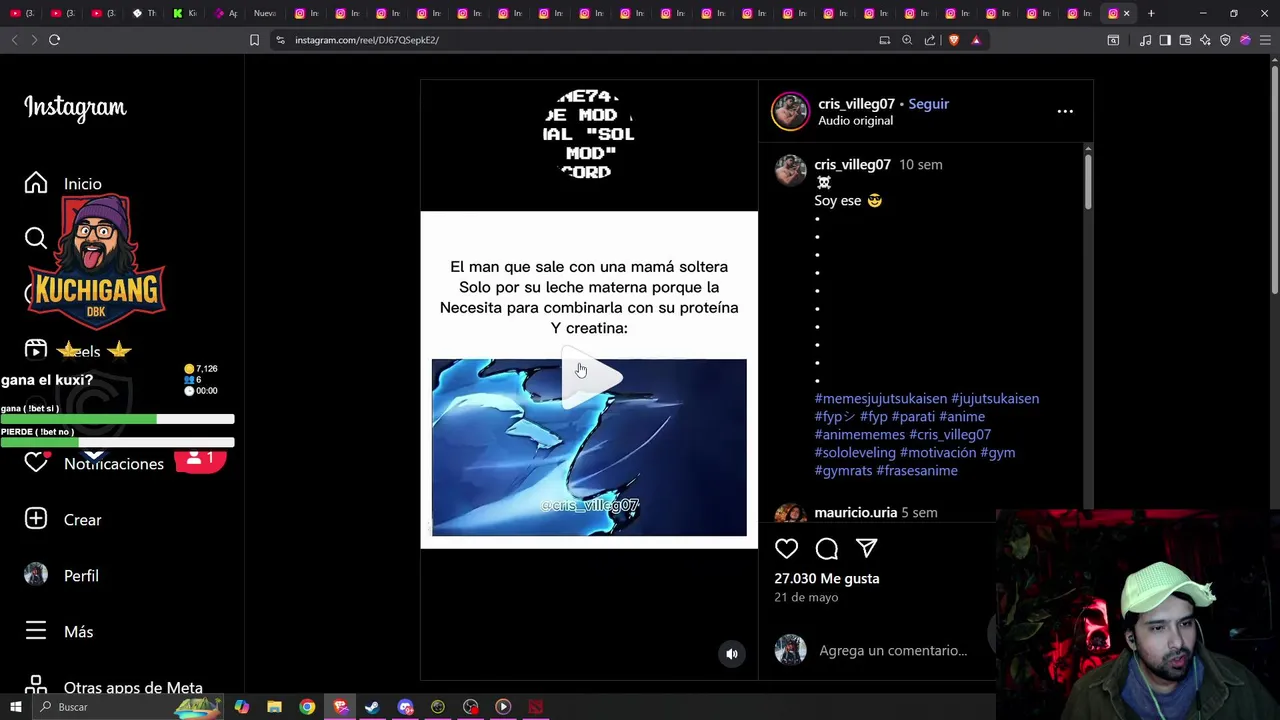Open hashtag #sololeveling
The image size is (1280, 720).
click(855, 452)
